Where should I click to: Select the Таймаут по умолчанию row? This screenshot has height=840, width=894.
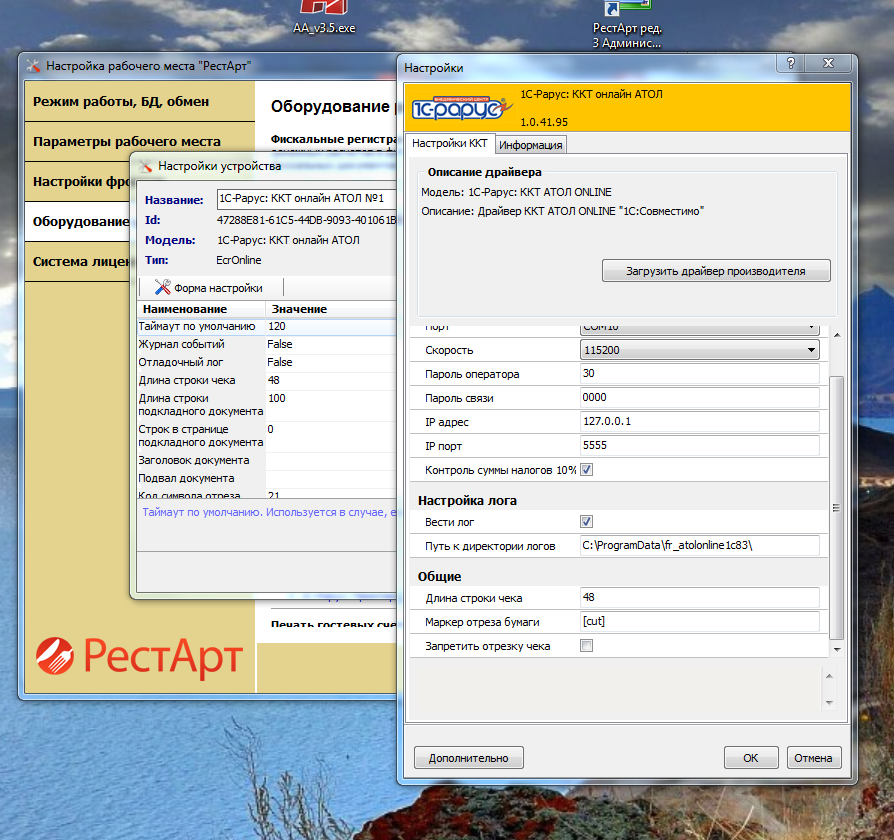[267, 326]
